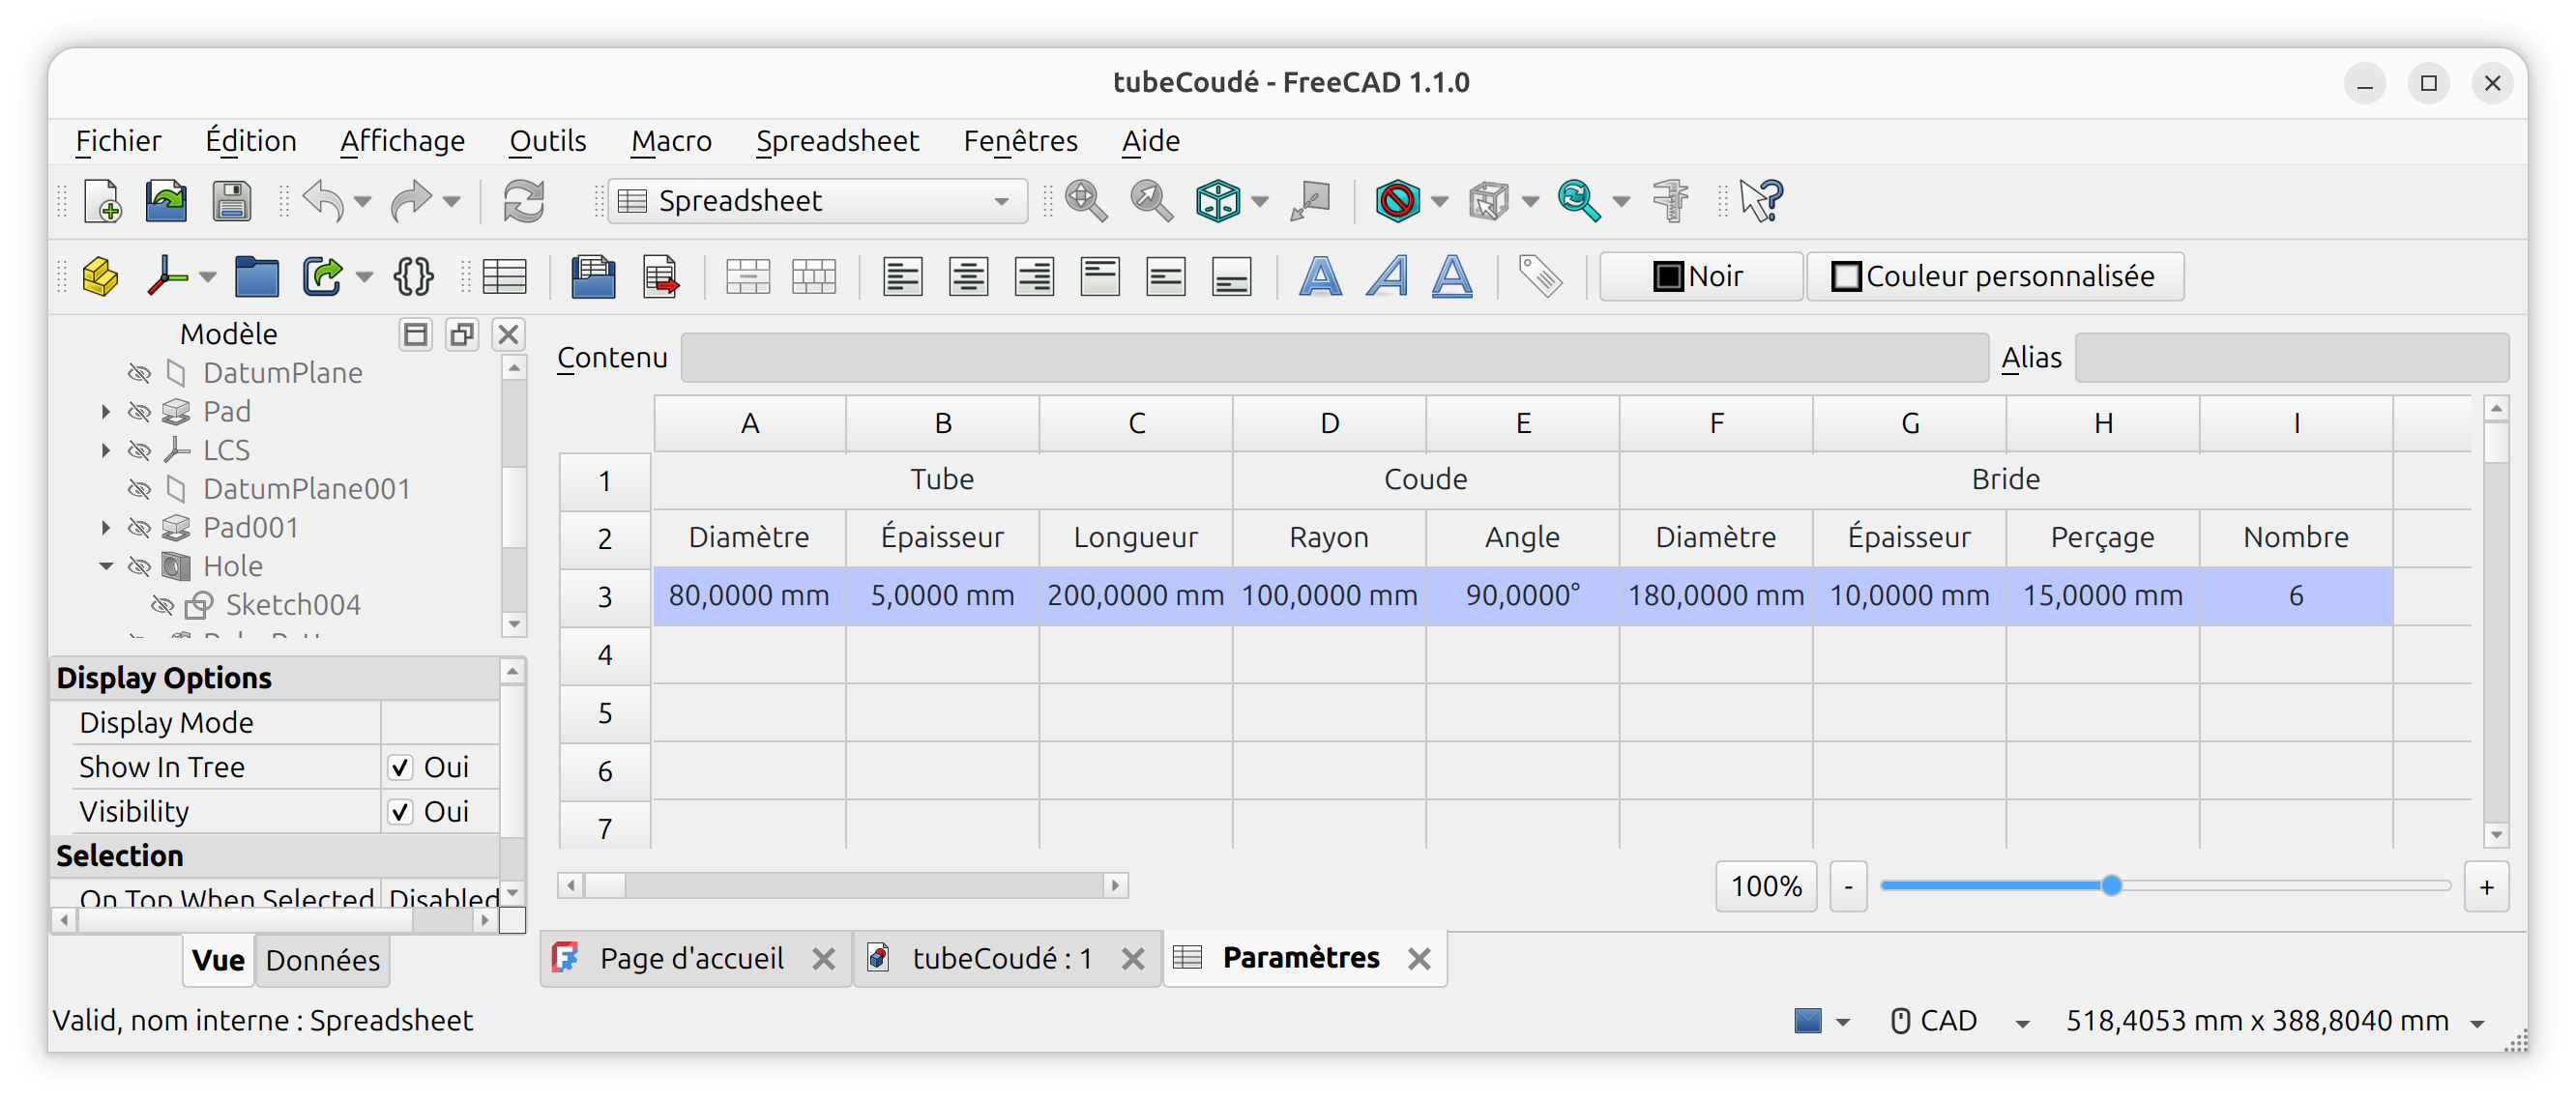Open the undo history dropdown arrow
This screenshot has height=1100, width=2576.
tap(363, 202)
